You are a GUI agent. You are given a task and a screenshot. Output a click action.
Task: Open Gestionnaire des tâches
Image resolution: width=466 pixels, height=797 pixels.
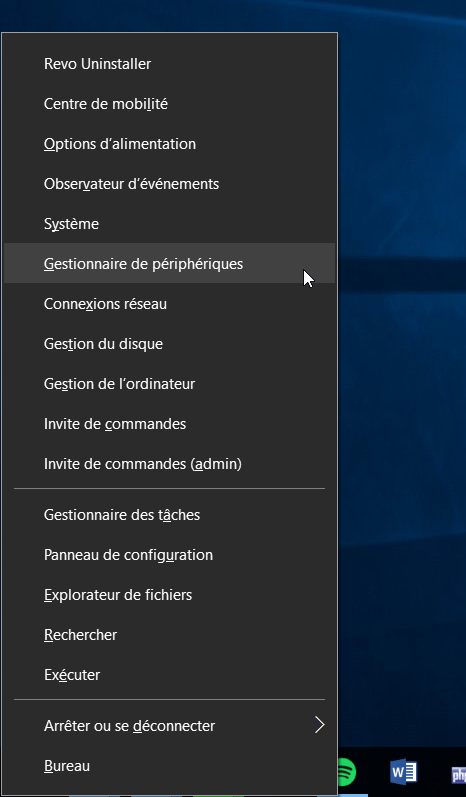point(169,514)
